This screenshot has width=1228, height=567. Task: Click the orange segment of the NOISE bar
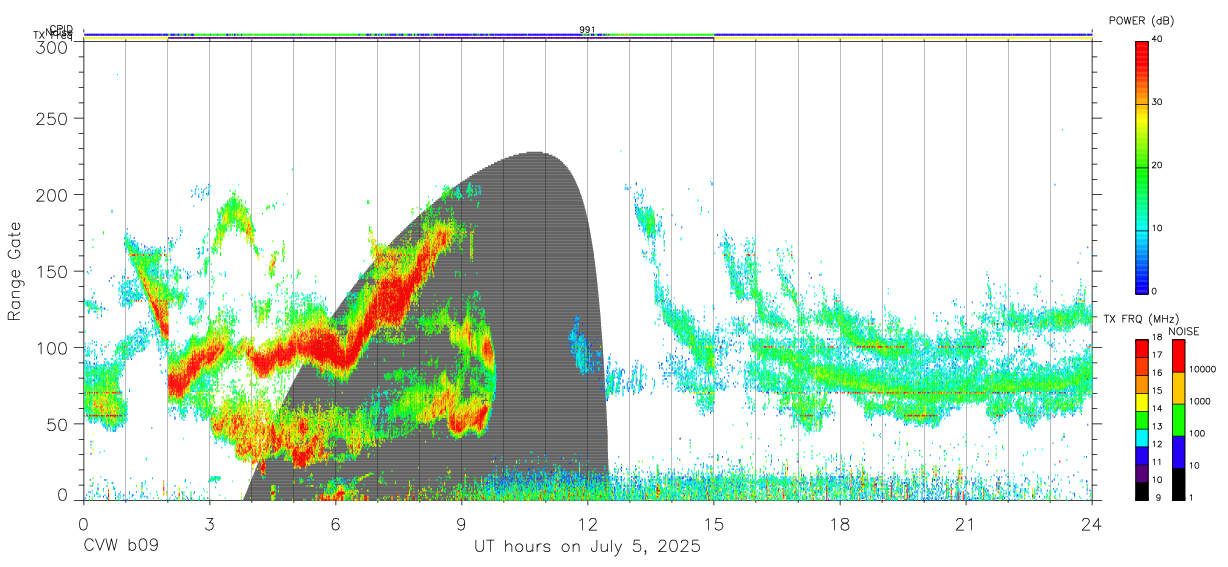click(1178, 388)
